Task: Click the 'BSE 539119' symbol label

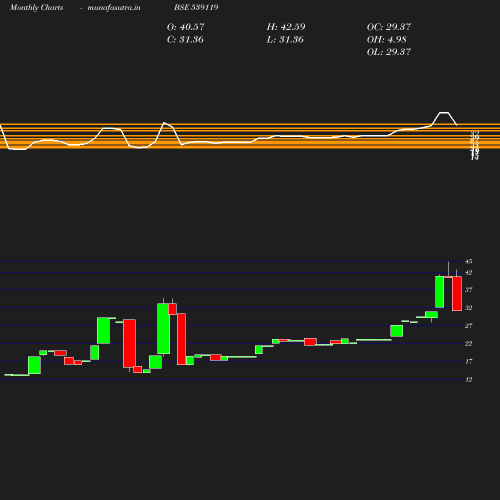Action: pos(196,7)
